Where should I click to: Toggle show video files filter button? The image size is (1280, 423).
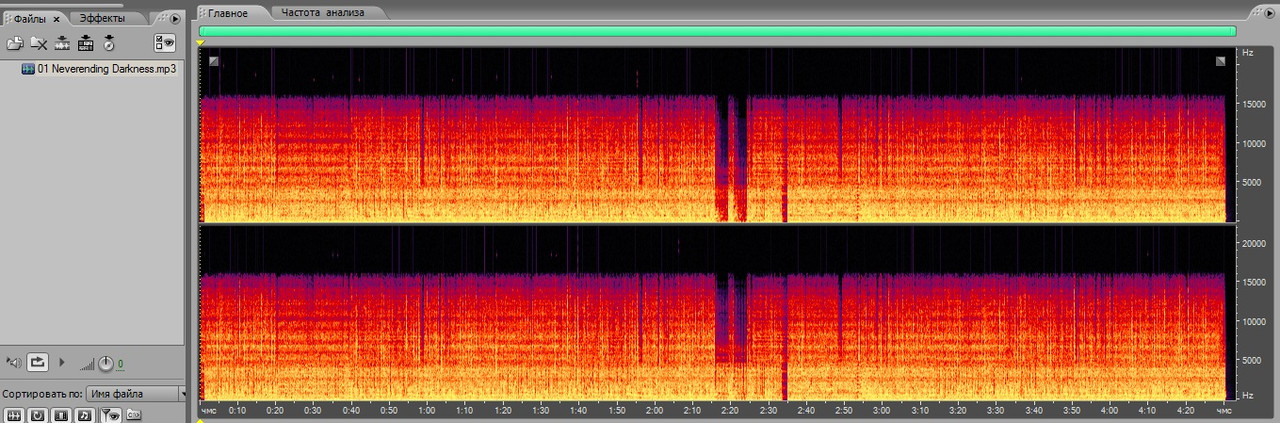tap(61, 415)
